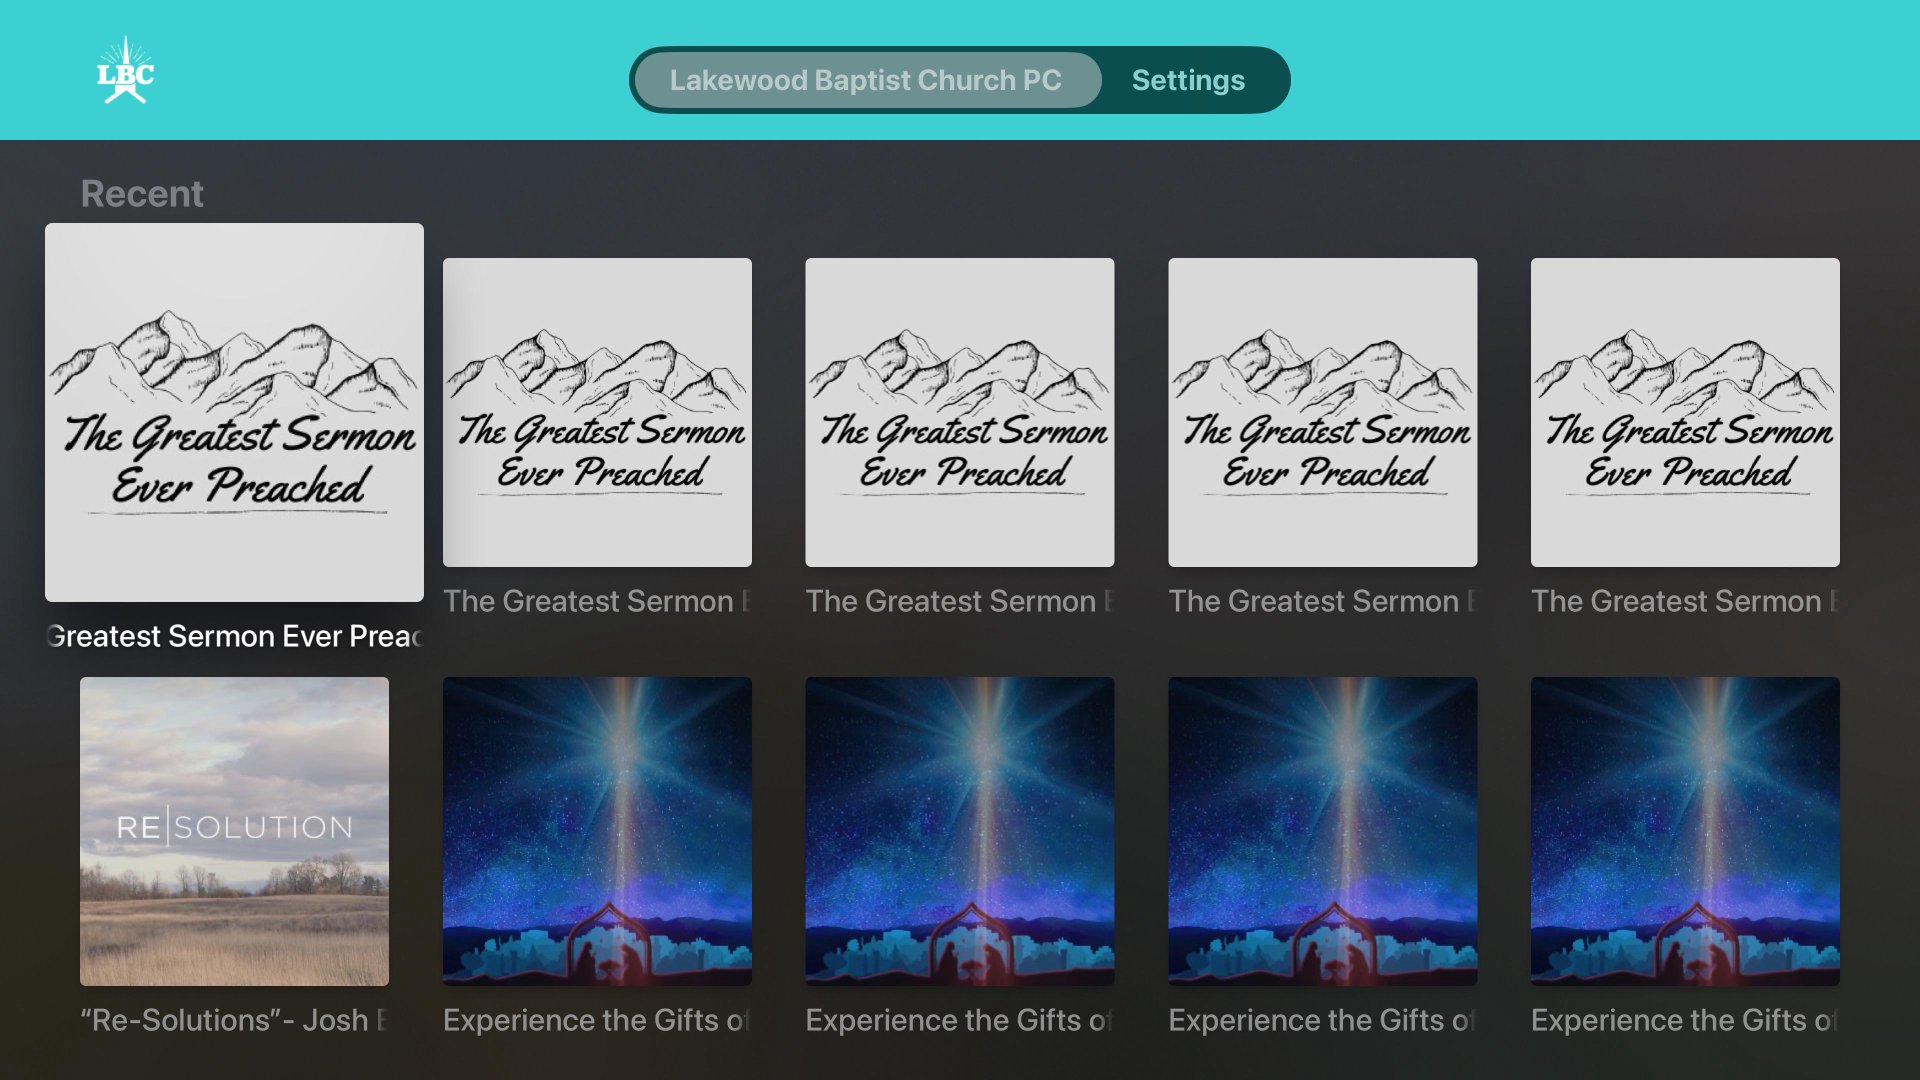The image size is (1920, 1080).
Task: Open the focused Greatest Sermon Ever Preached thumbnail
Action: pos(234,412)
